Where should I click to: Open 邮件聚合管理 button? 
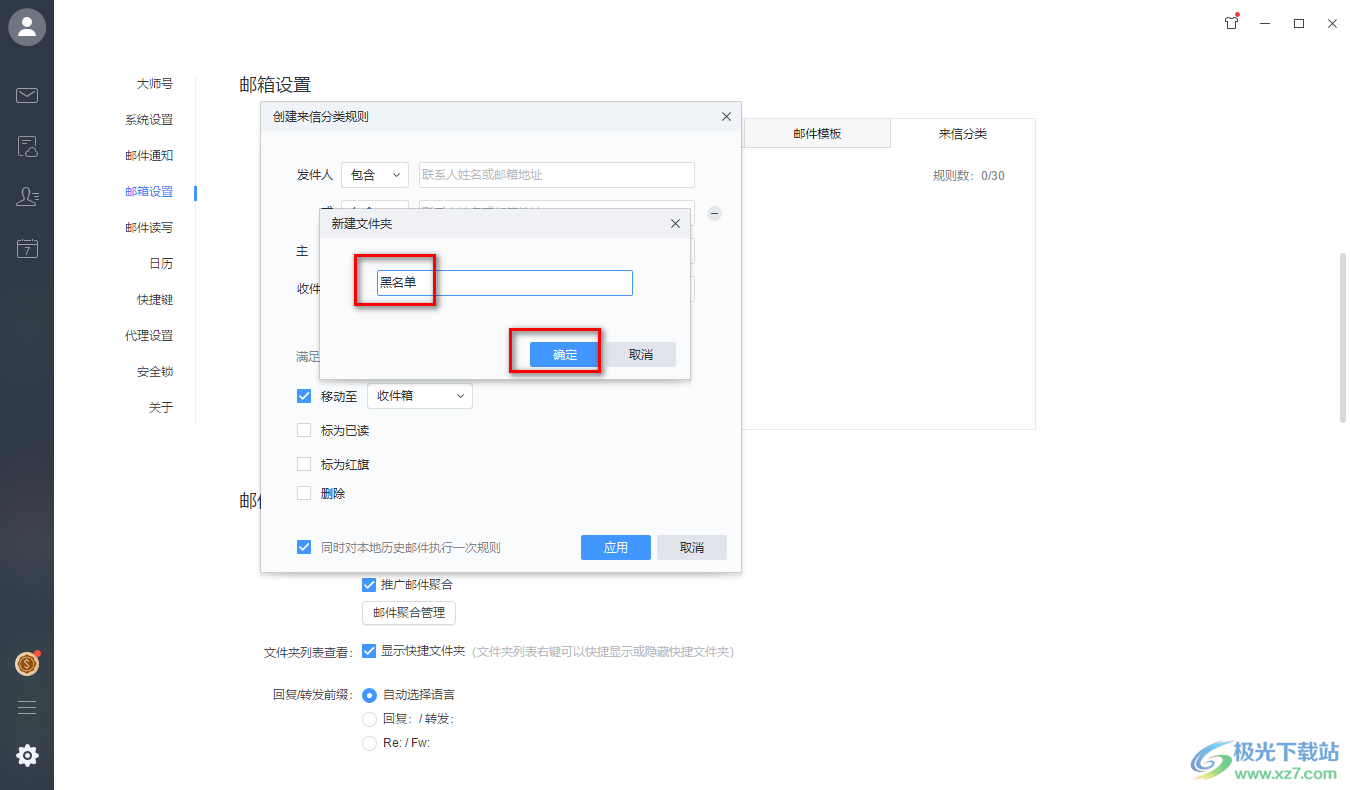point(409,613)
